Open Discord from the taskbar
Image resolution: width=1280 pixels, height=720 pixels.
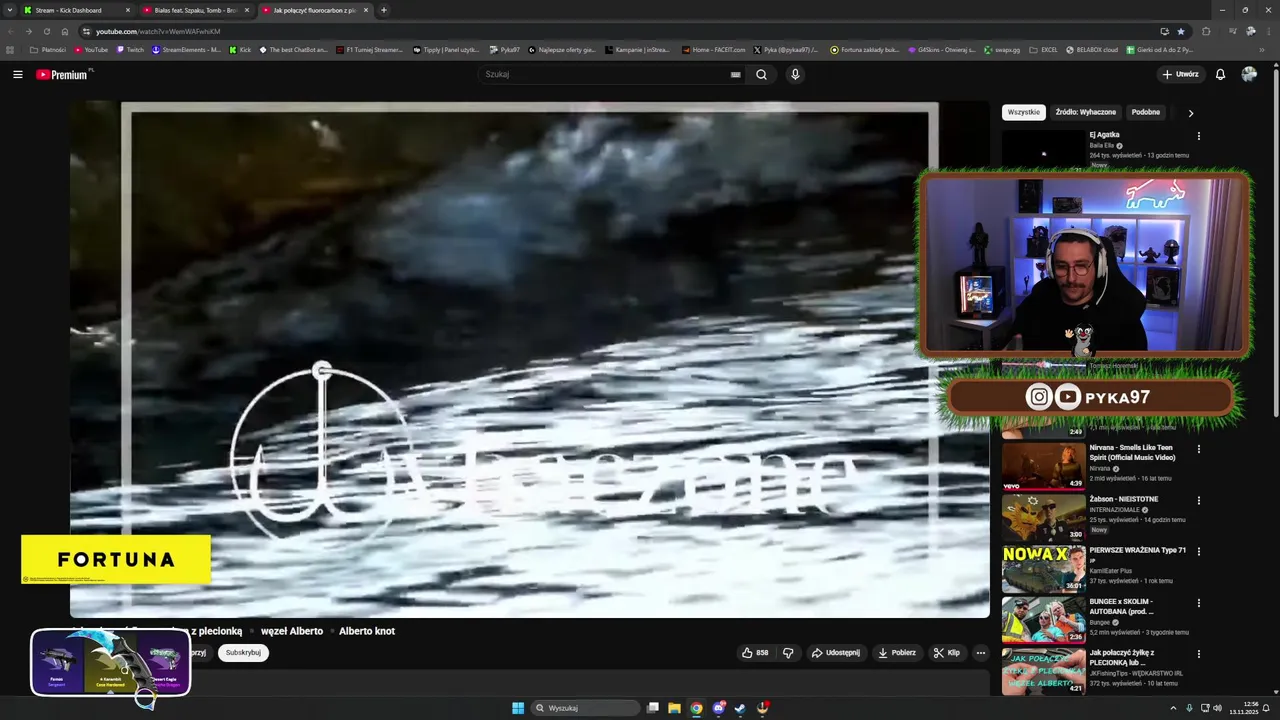(719, 708)
